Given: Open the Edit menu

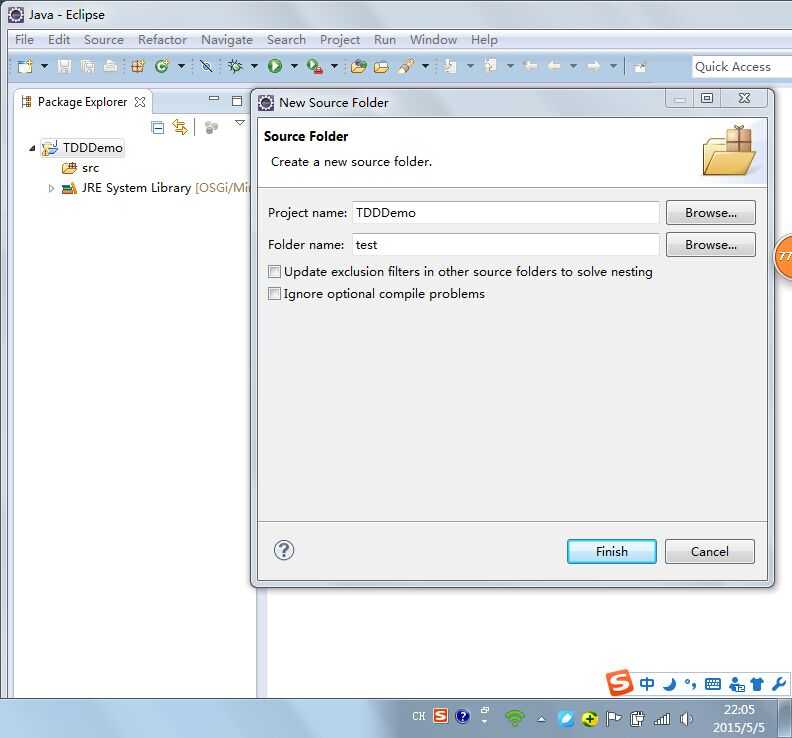Looking at the screenshot, I should click(x=59, y=39).
